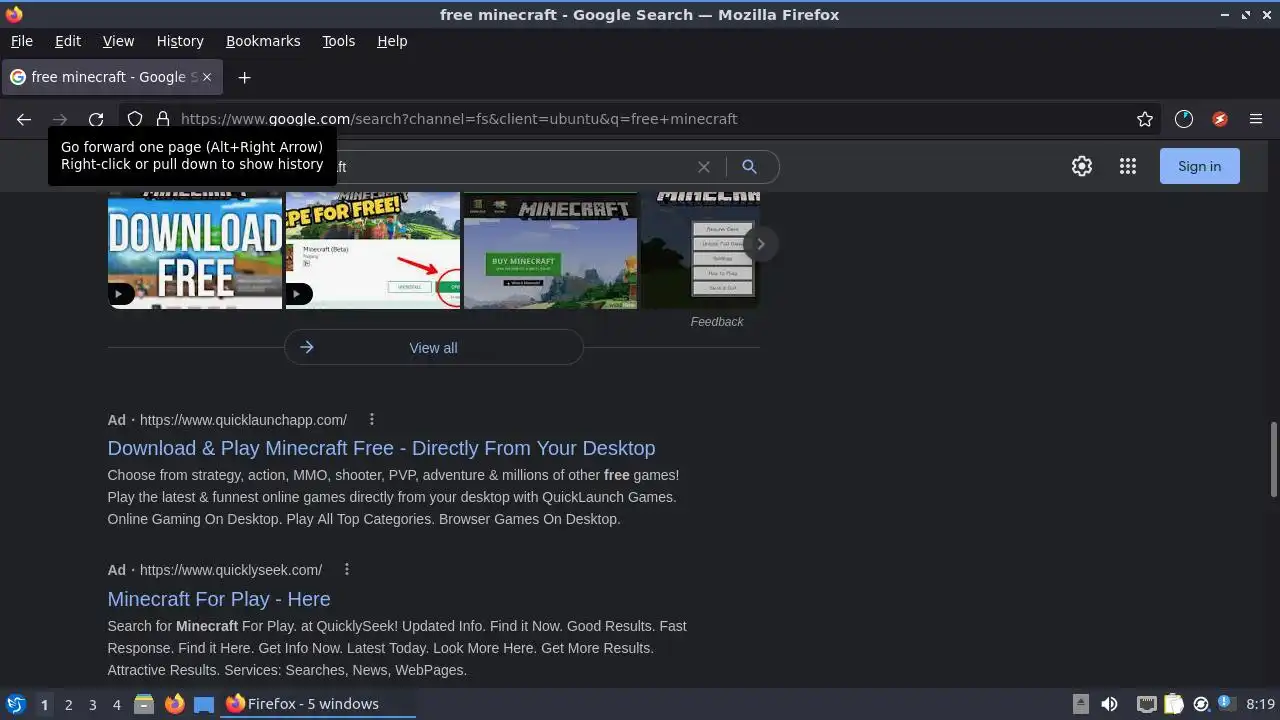Open the Buy Minecraft video thumbnail
The image size is (1280, 720).
pyautogui.click(x=551, y=250)
